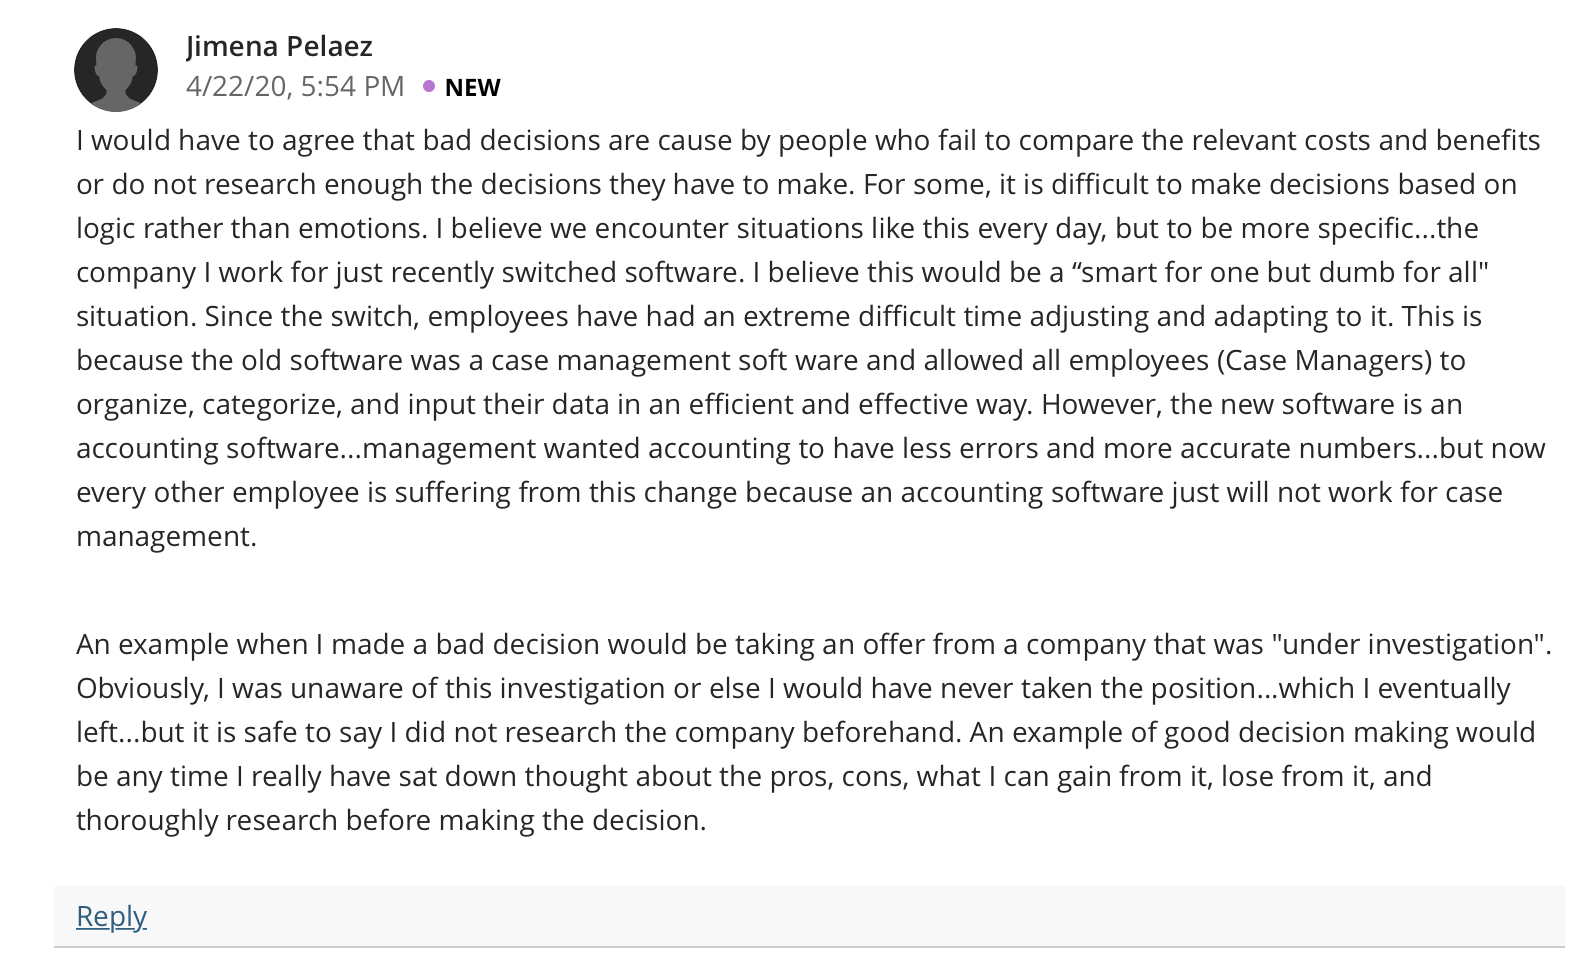1588x964 pixels.
Task: Click the word "management." ending the first paragraph
Action: click(166, 537)
